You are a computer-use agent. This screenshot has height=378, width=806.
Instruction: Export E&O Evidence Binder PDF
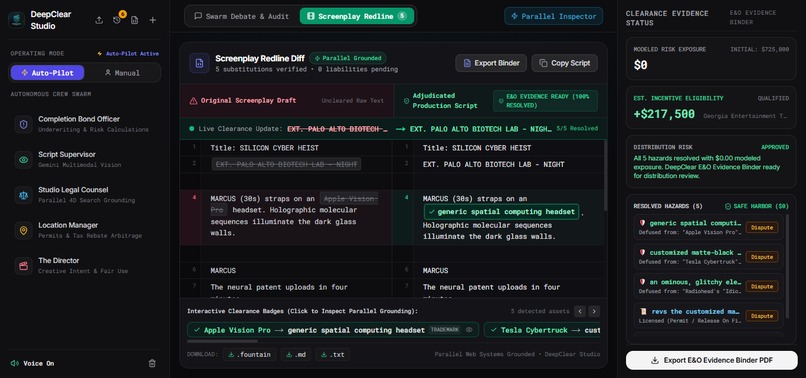click(x=711, y=360)
